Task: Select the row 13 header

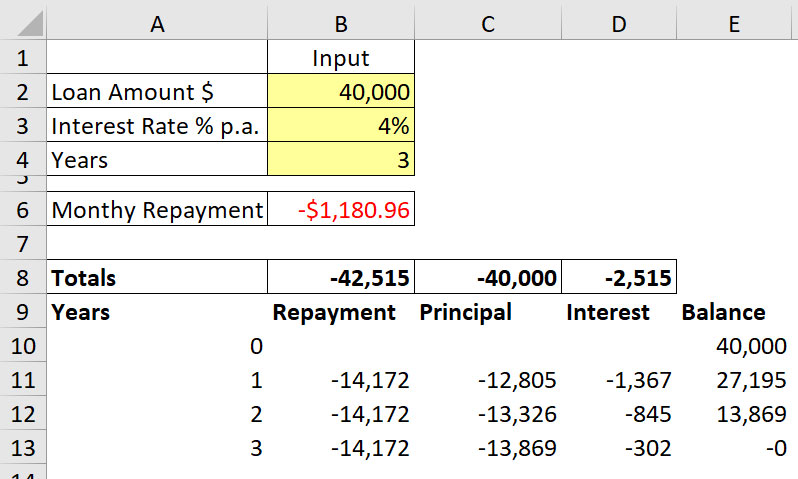Action: pos(22,448)
